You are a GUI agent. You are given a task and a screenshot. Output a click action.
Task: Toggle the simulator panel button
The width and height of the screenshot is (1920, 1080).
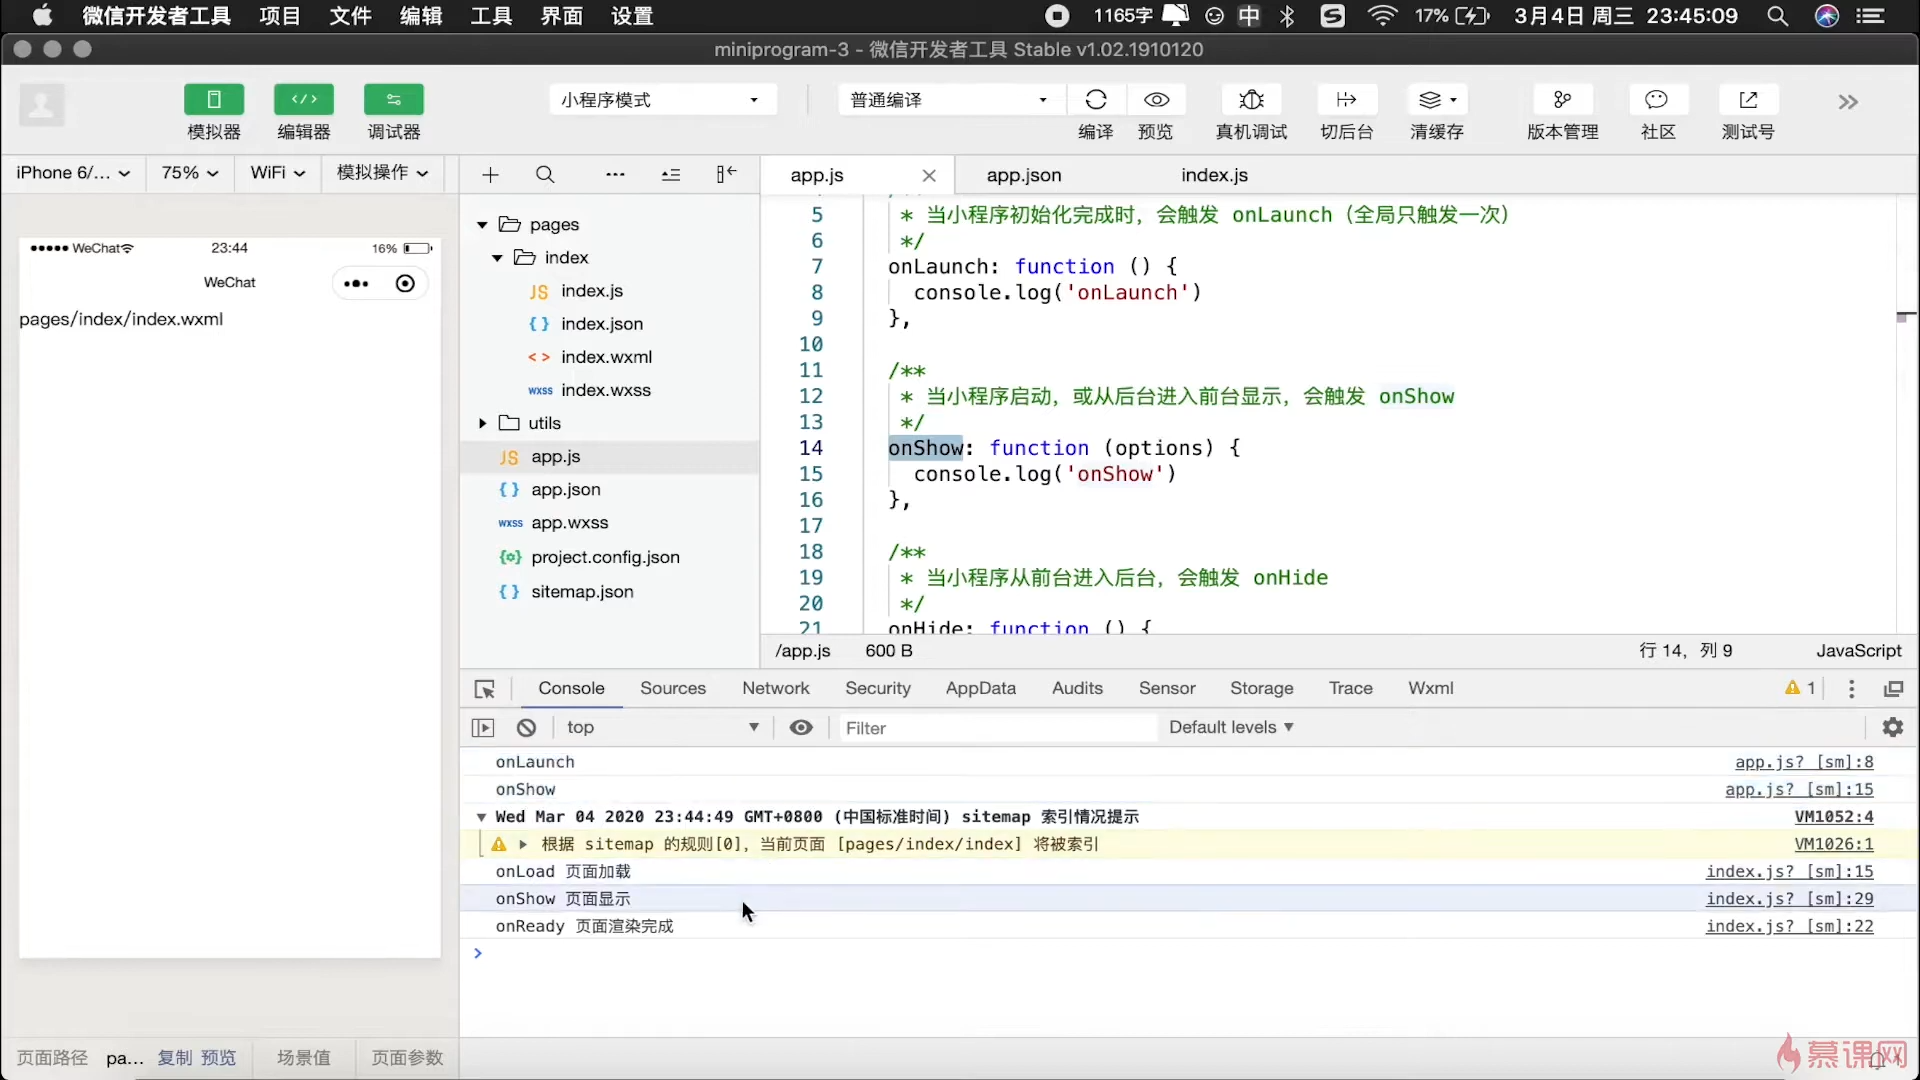[214, 99]
